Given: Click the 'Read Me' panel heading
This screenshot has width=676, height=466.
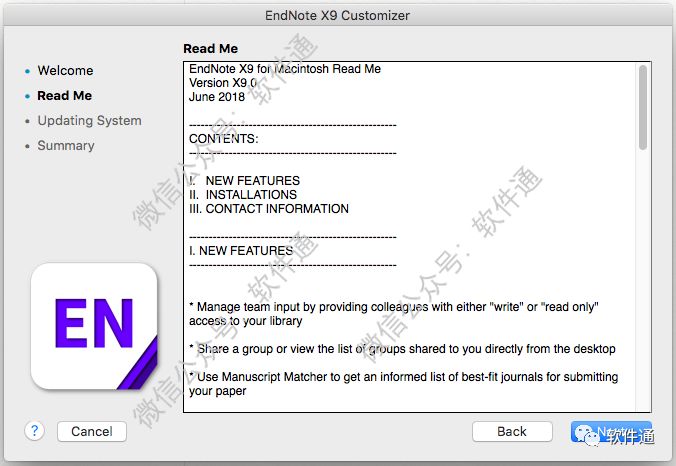Looking at the screenshot, I should tap(210, 48).
